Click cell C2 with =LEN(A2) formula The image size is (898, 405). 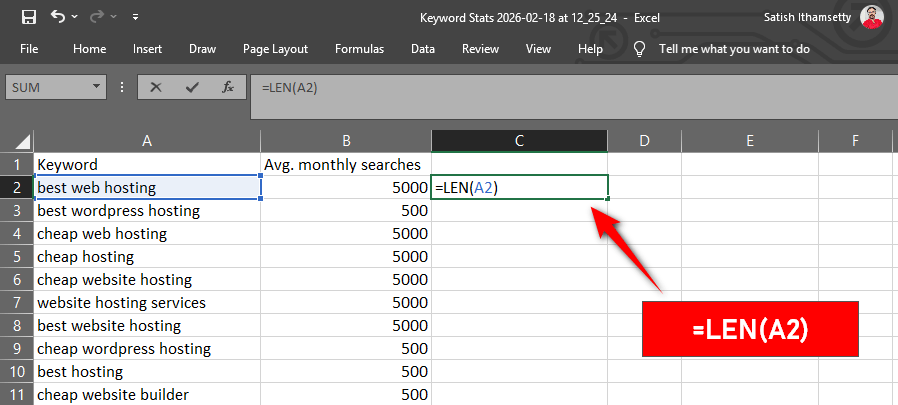tap(519, 188)
